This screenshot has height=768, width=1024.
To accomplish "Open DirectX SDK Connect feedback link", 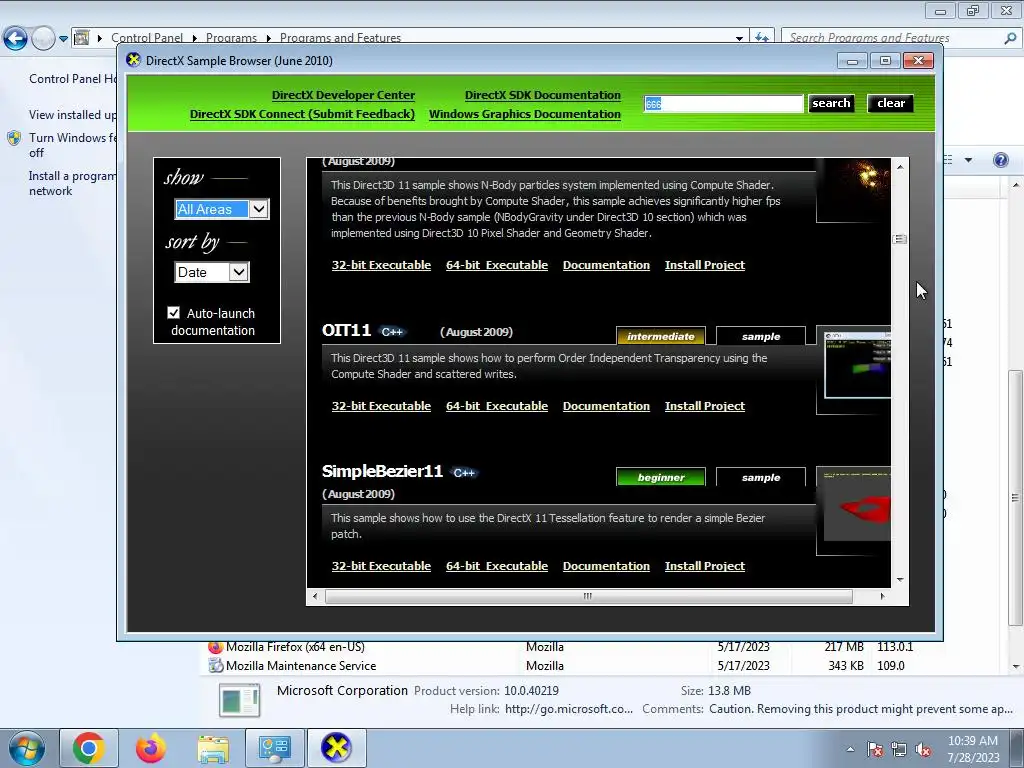I will tap(302, 114).
